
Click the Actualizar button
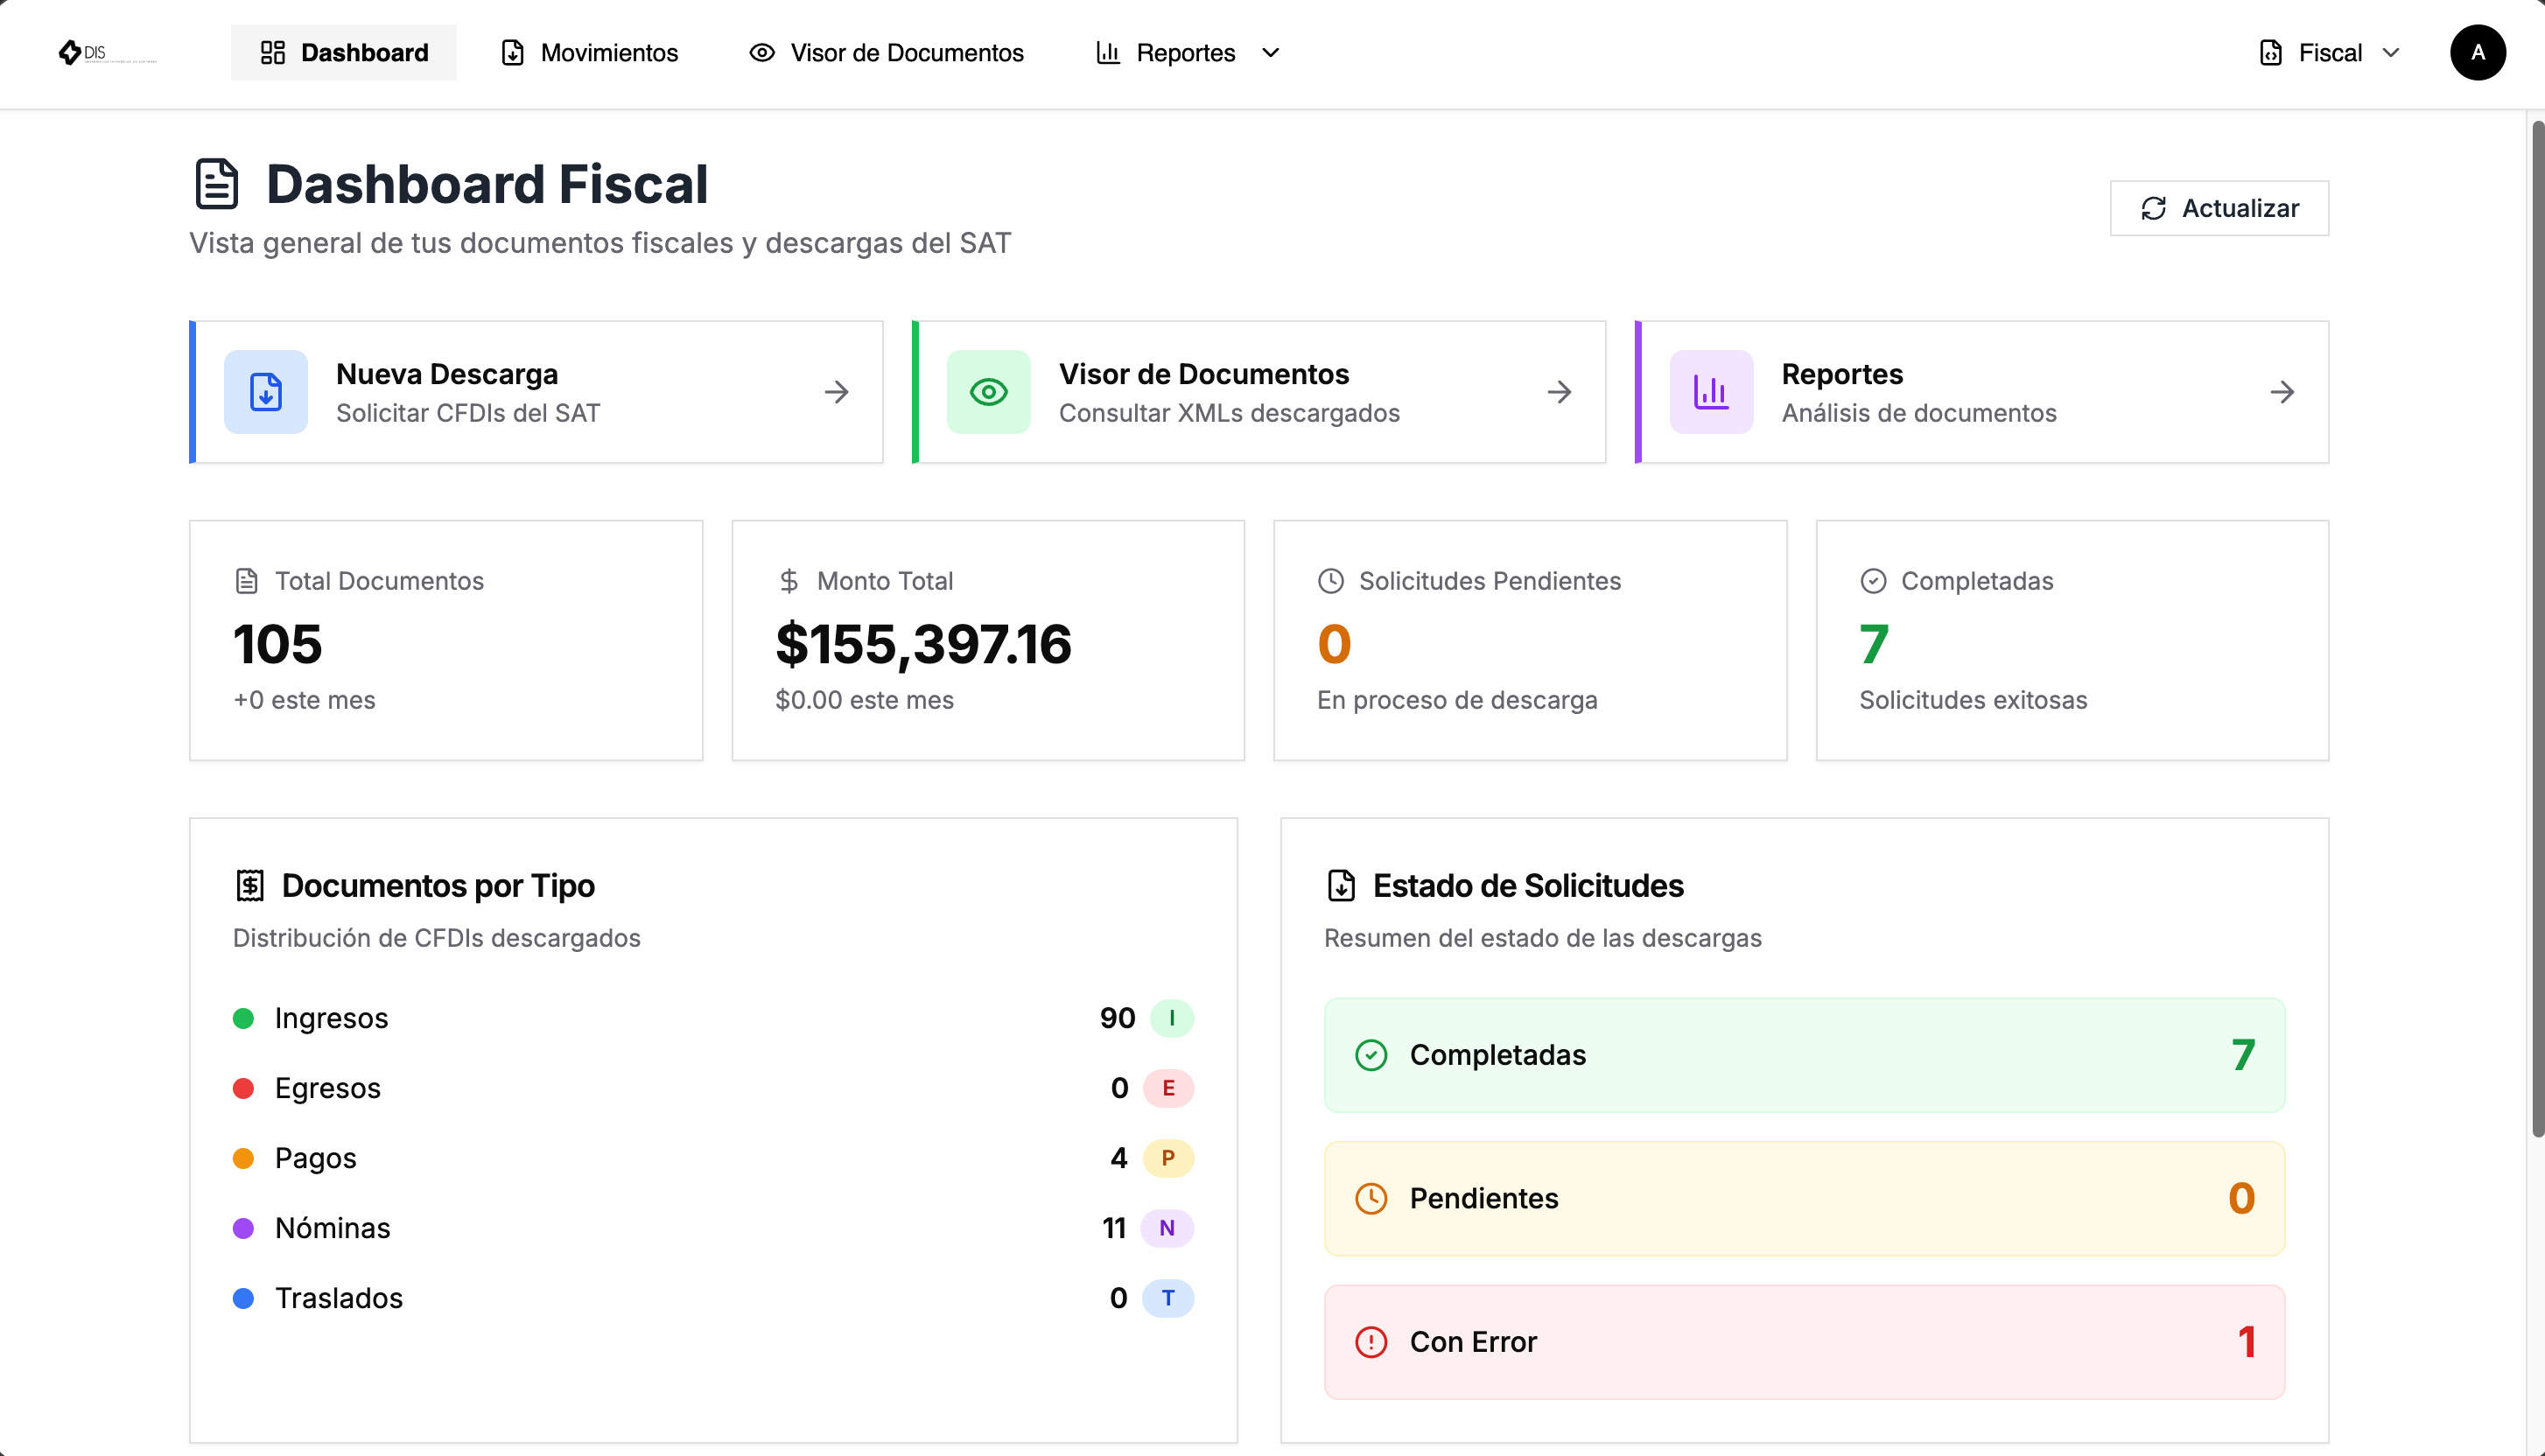pyautogui.click(x=2219, y=208)
